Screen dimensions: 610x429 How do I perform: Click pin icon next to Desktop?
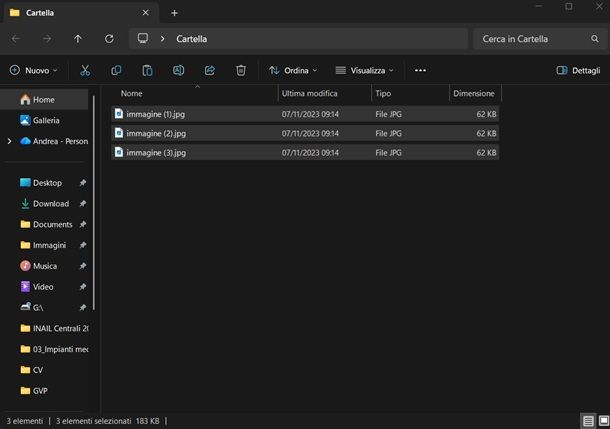coord(82,183)
